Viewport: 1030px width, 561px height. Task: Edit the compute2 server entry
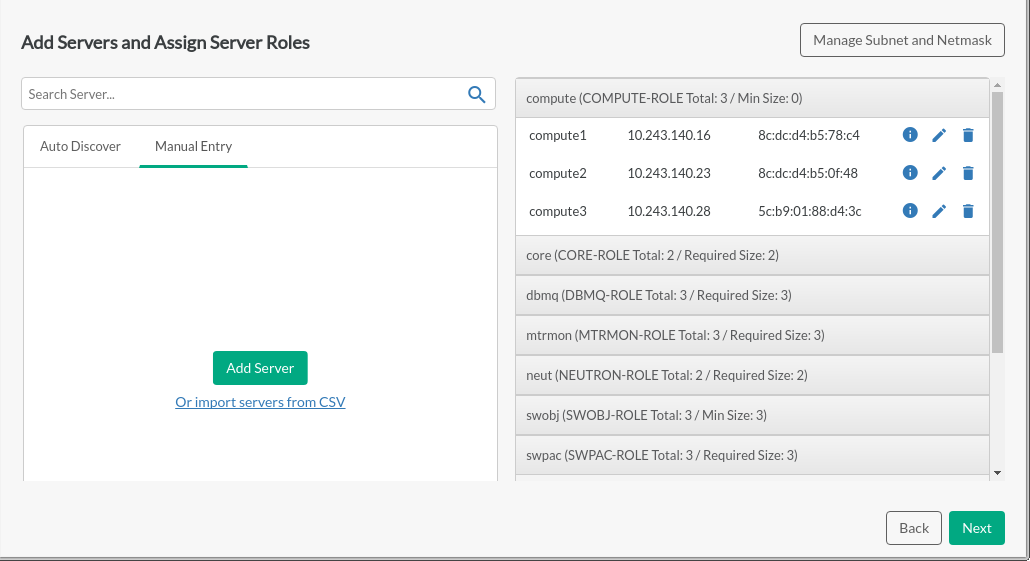point(939,173)
